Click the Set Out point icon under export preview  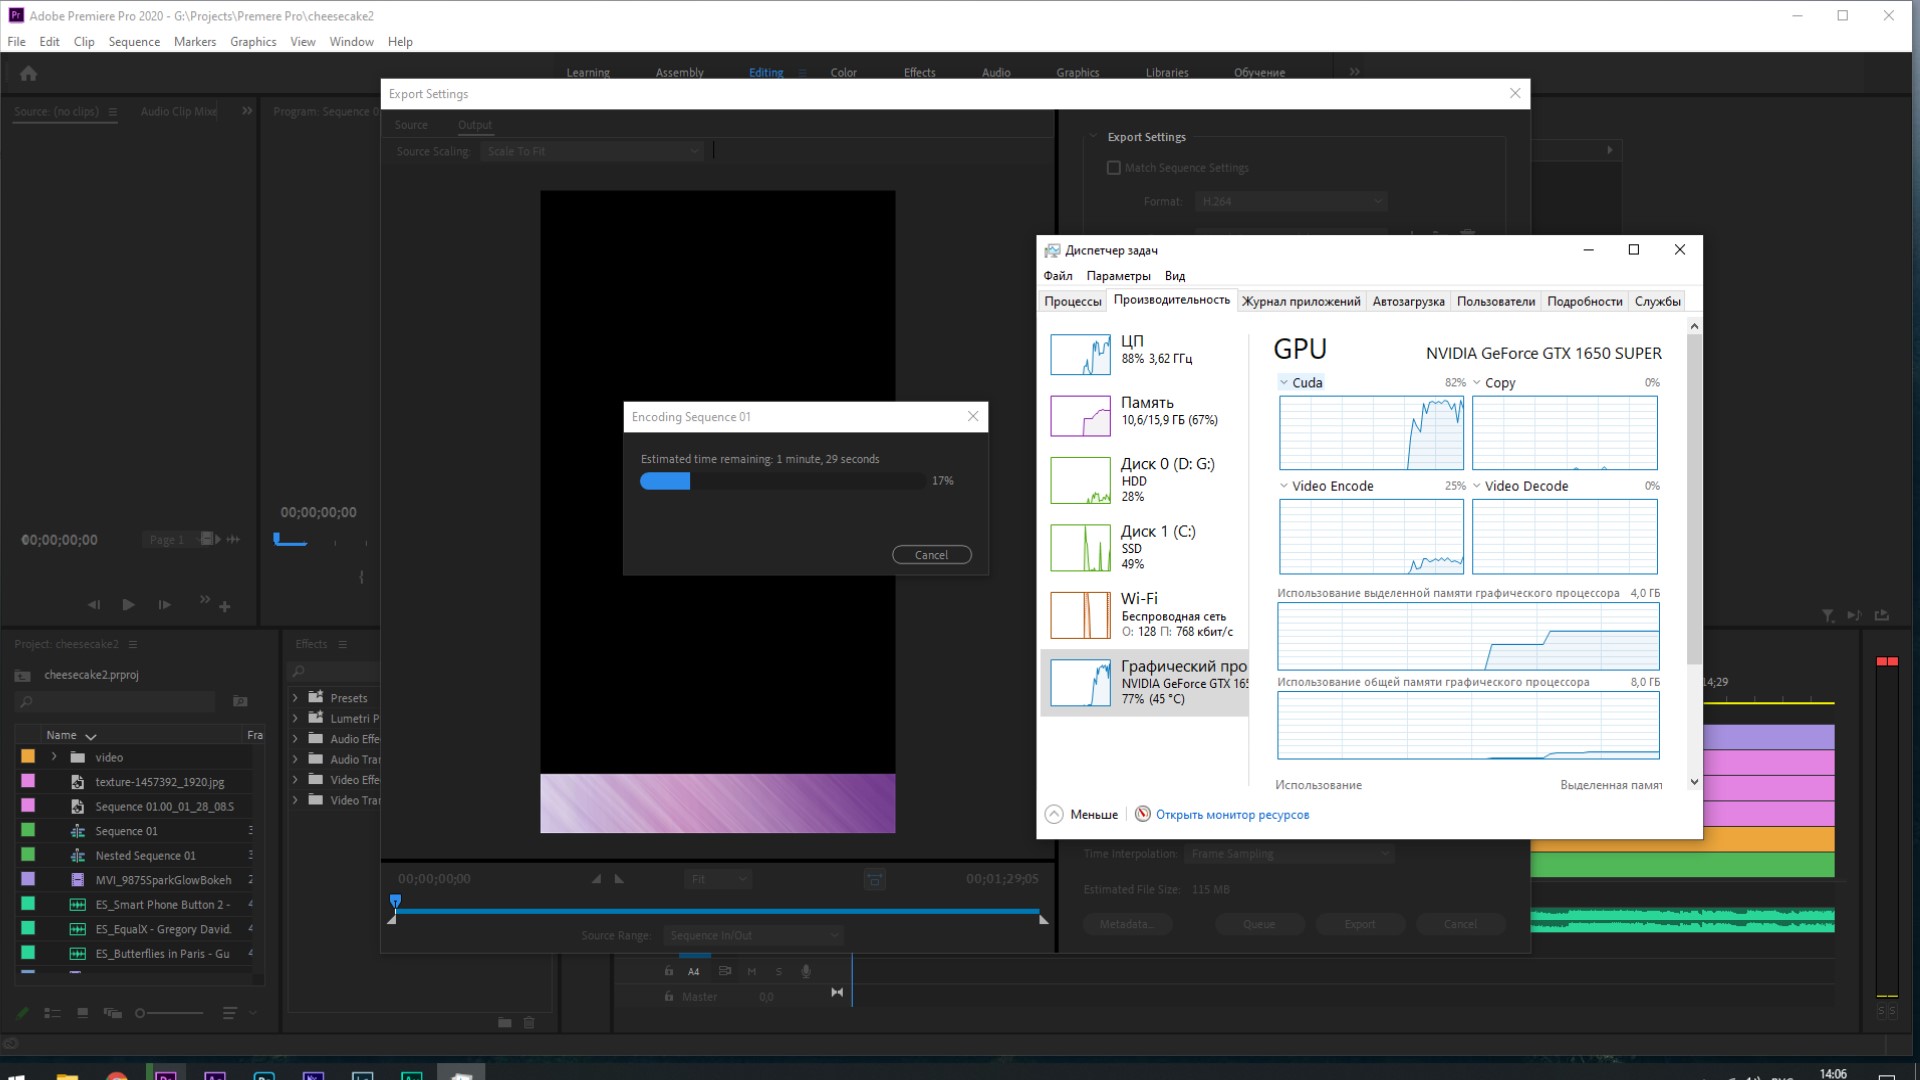tap(619, 879)
